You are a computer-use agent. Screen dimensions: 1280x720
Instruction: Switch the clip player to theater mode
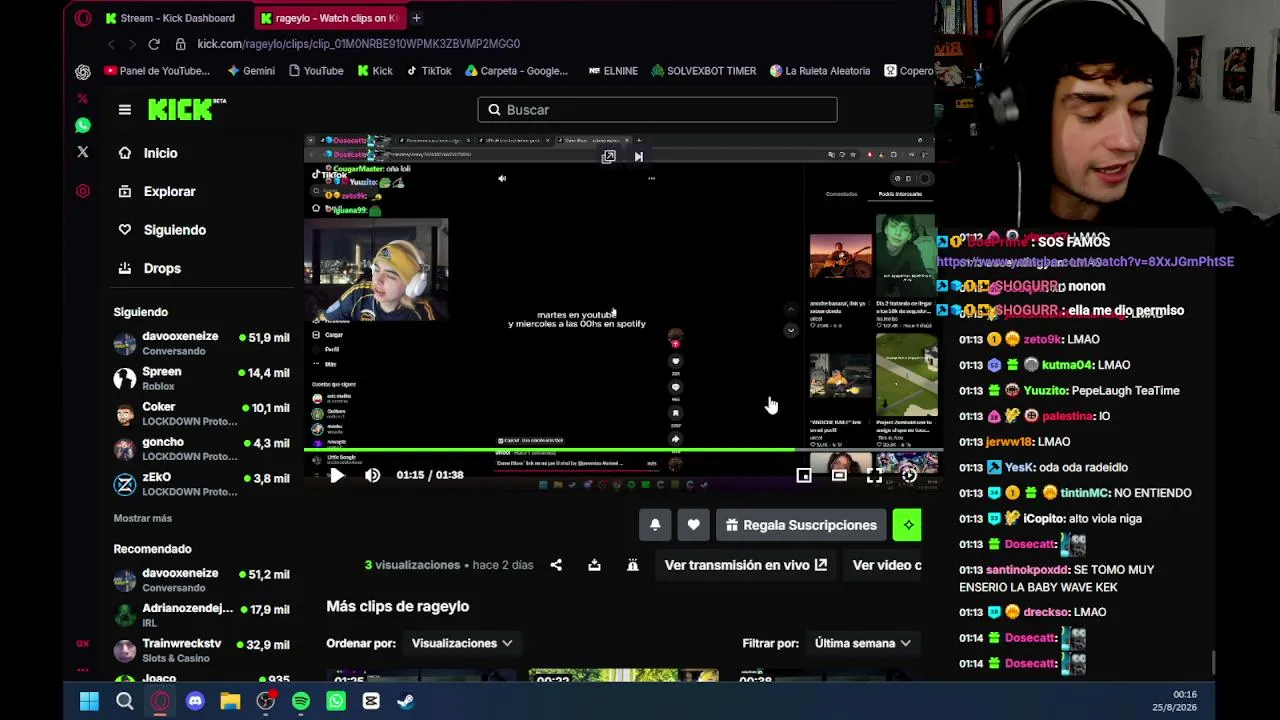tap(839, 476)
